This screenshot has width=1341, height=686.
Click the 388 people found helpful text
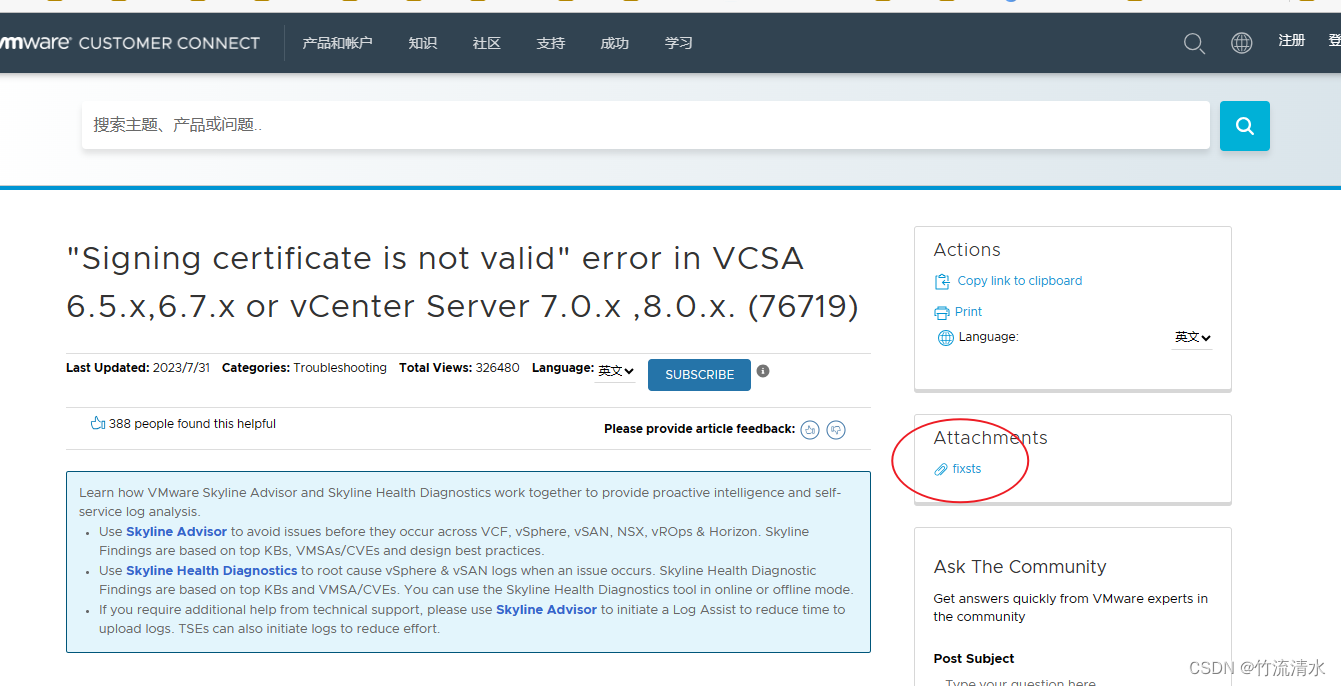pos(192,424)
